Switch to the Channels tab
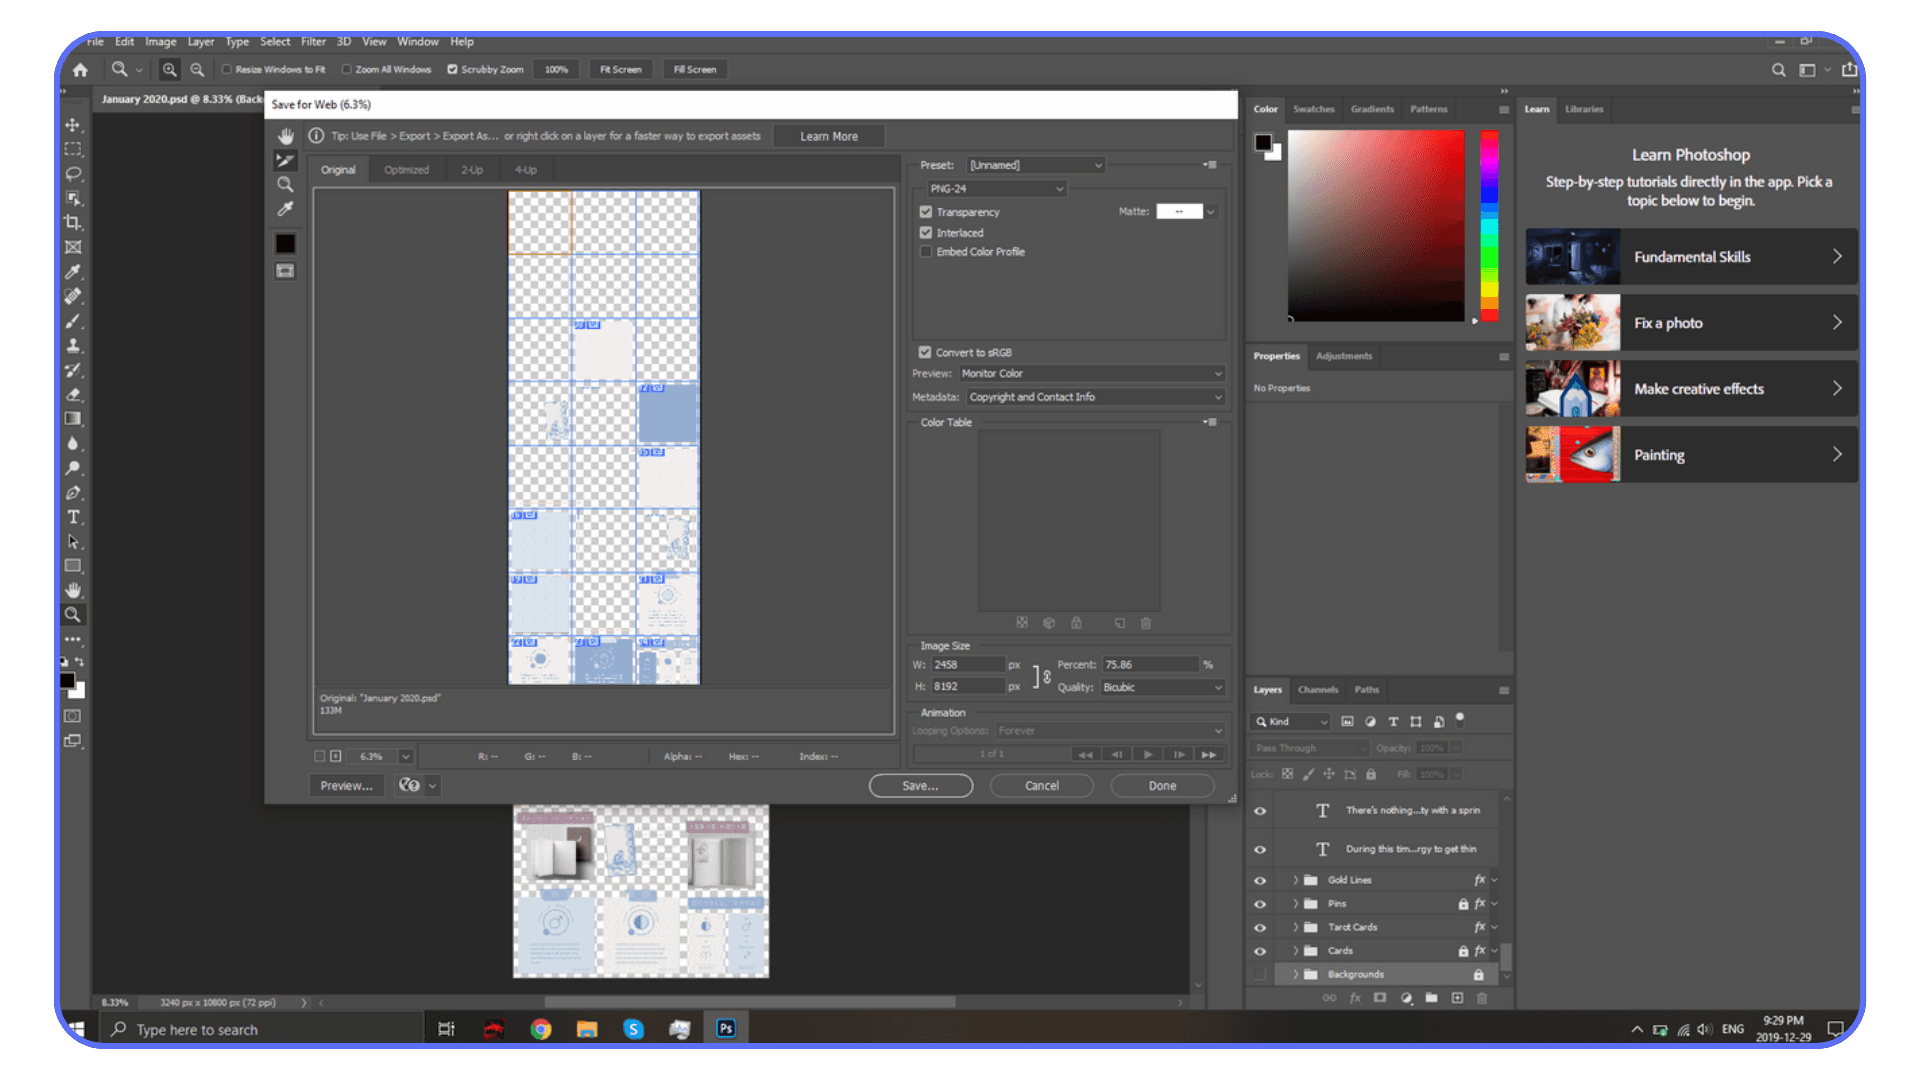Screen dimensions: 1920x1080 (1317, 690)
